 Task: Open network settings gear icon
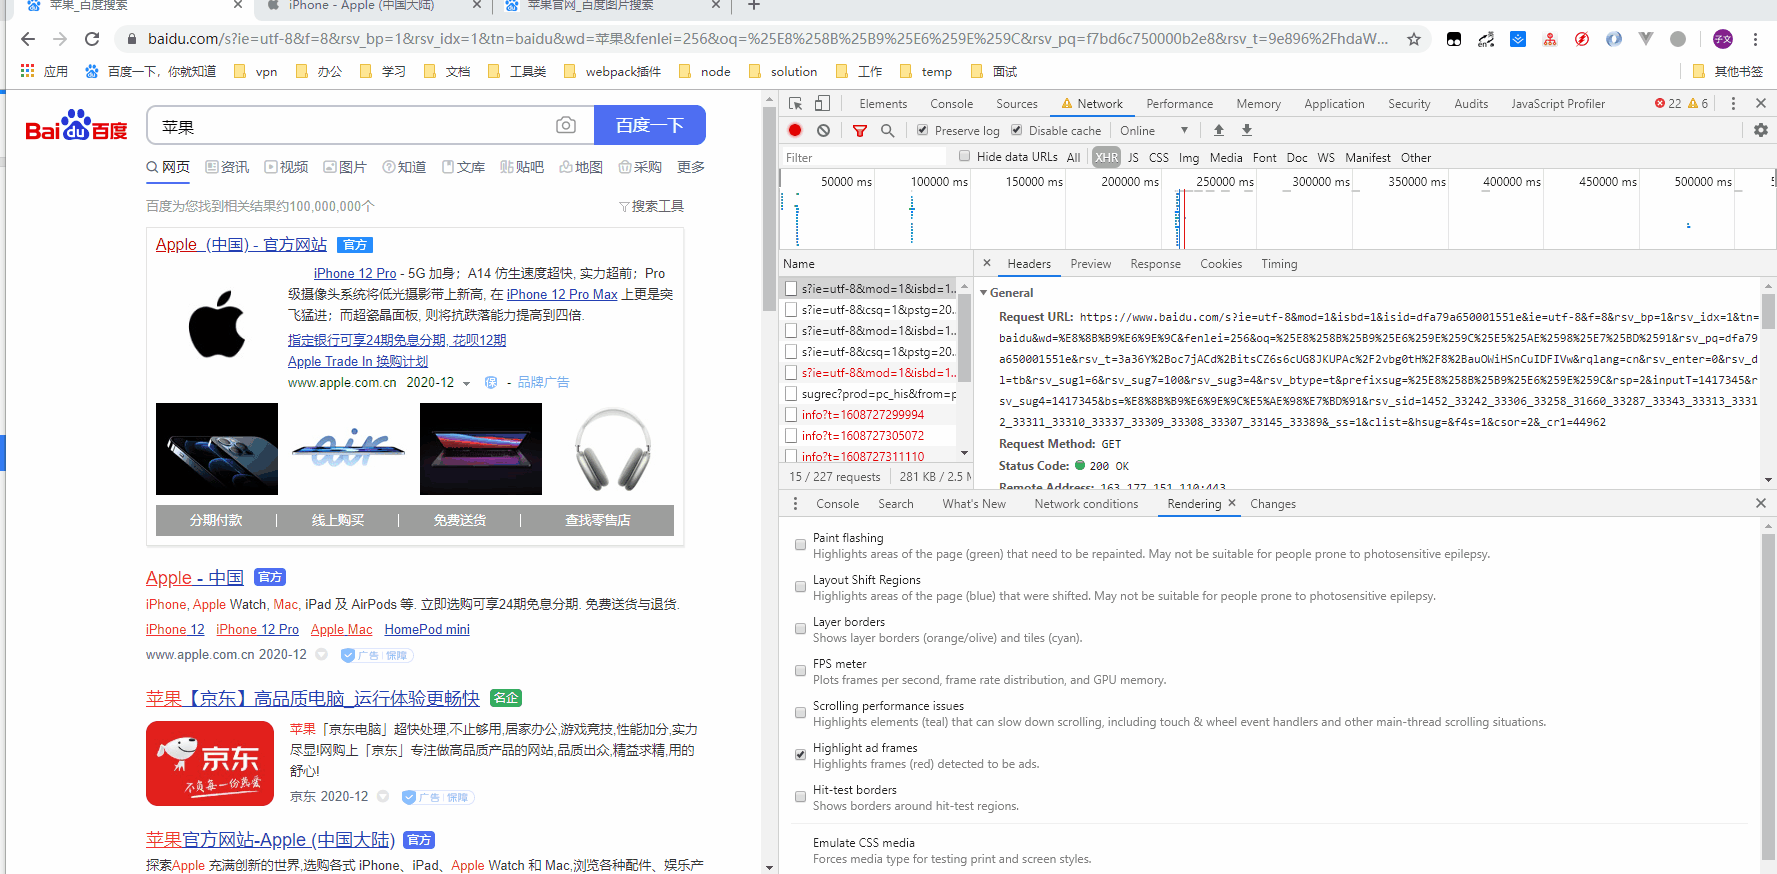1761,130
